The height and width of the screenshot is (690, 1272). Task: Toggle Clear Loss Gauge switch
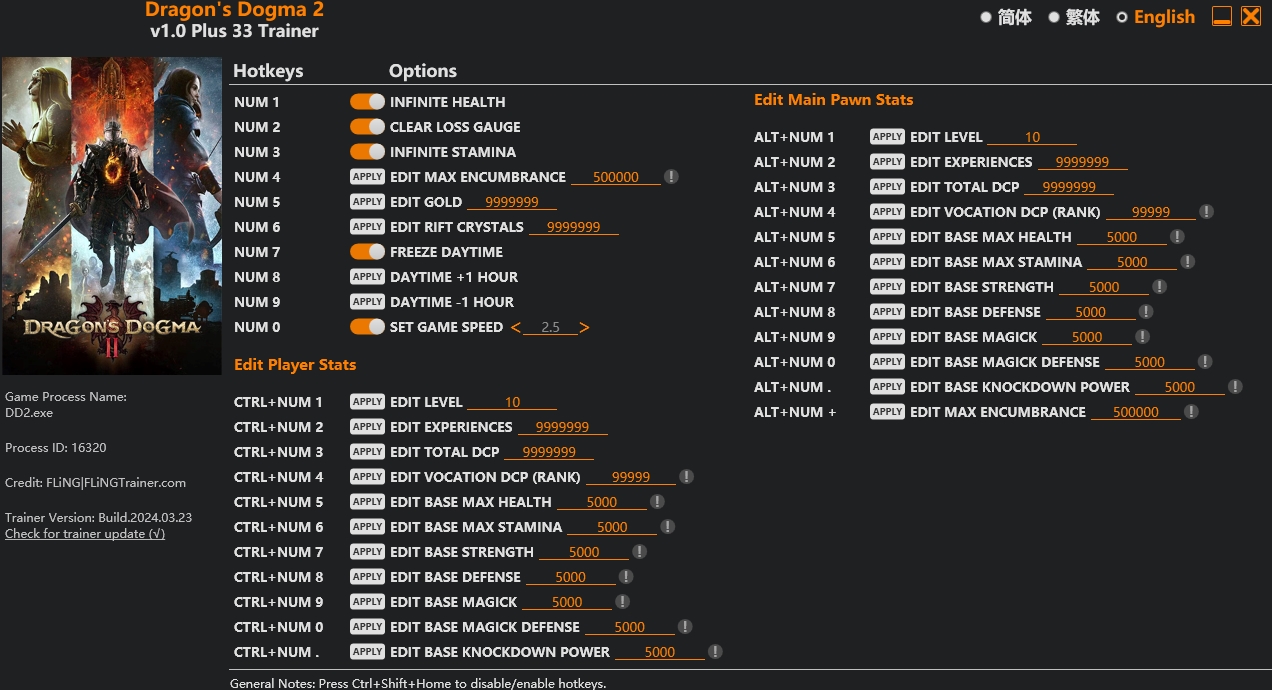(367, 127)
